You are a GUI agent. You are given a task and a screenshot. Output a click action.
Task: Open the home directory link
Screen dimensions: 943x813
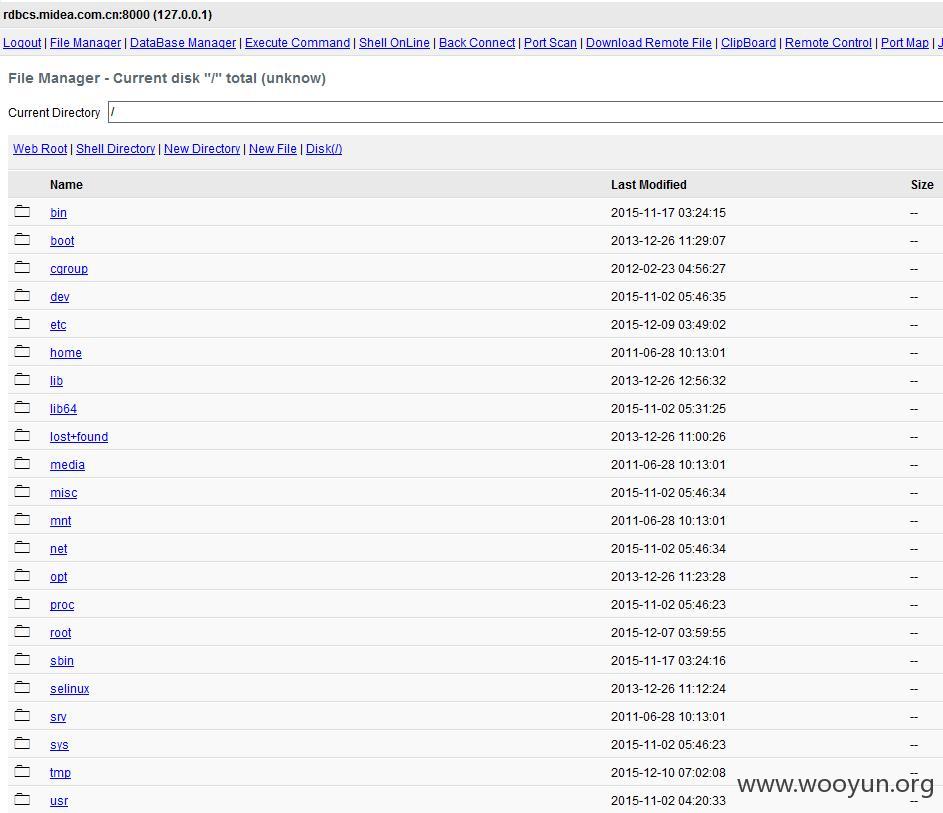pyautogui.click(x=66, y=353)
